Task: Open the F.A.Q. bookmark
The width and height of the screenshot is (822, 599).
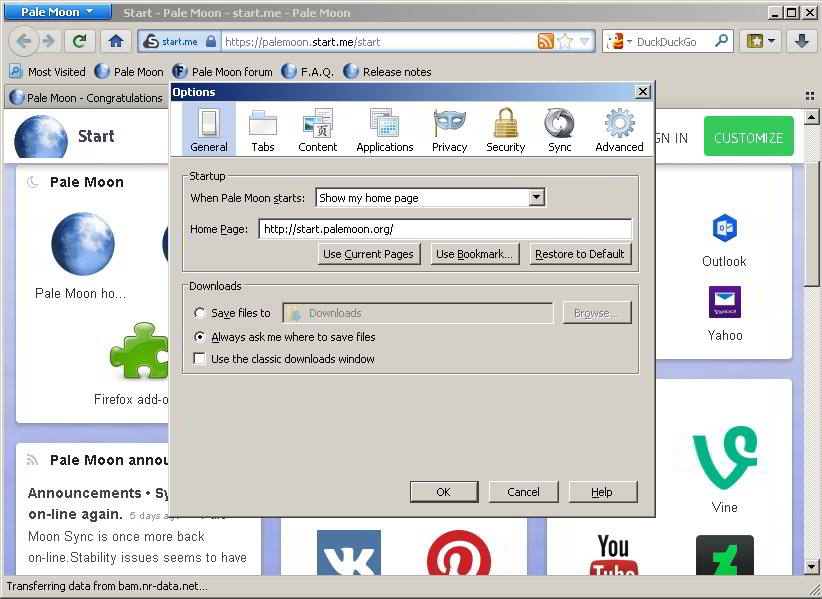Action: click(308, 72)
